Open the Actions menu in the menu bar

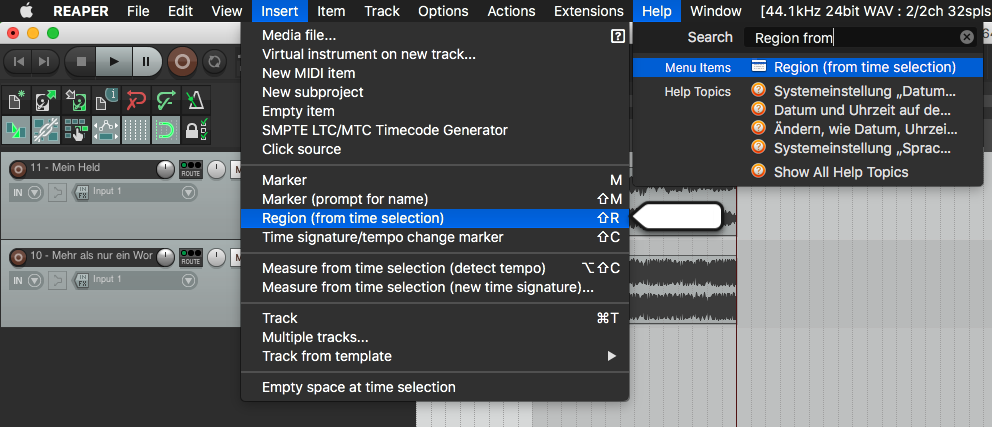click(x=511, y=11)
